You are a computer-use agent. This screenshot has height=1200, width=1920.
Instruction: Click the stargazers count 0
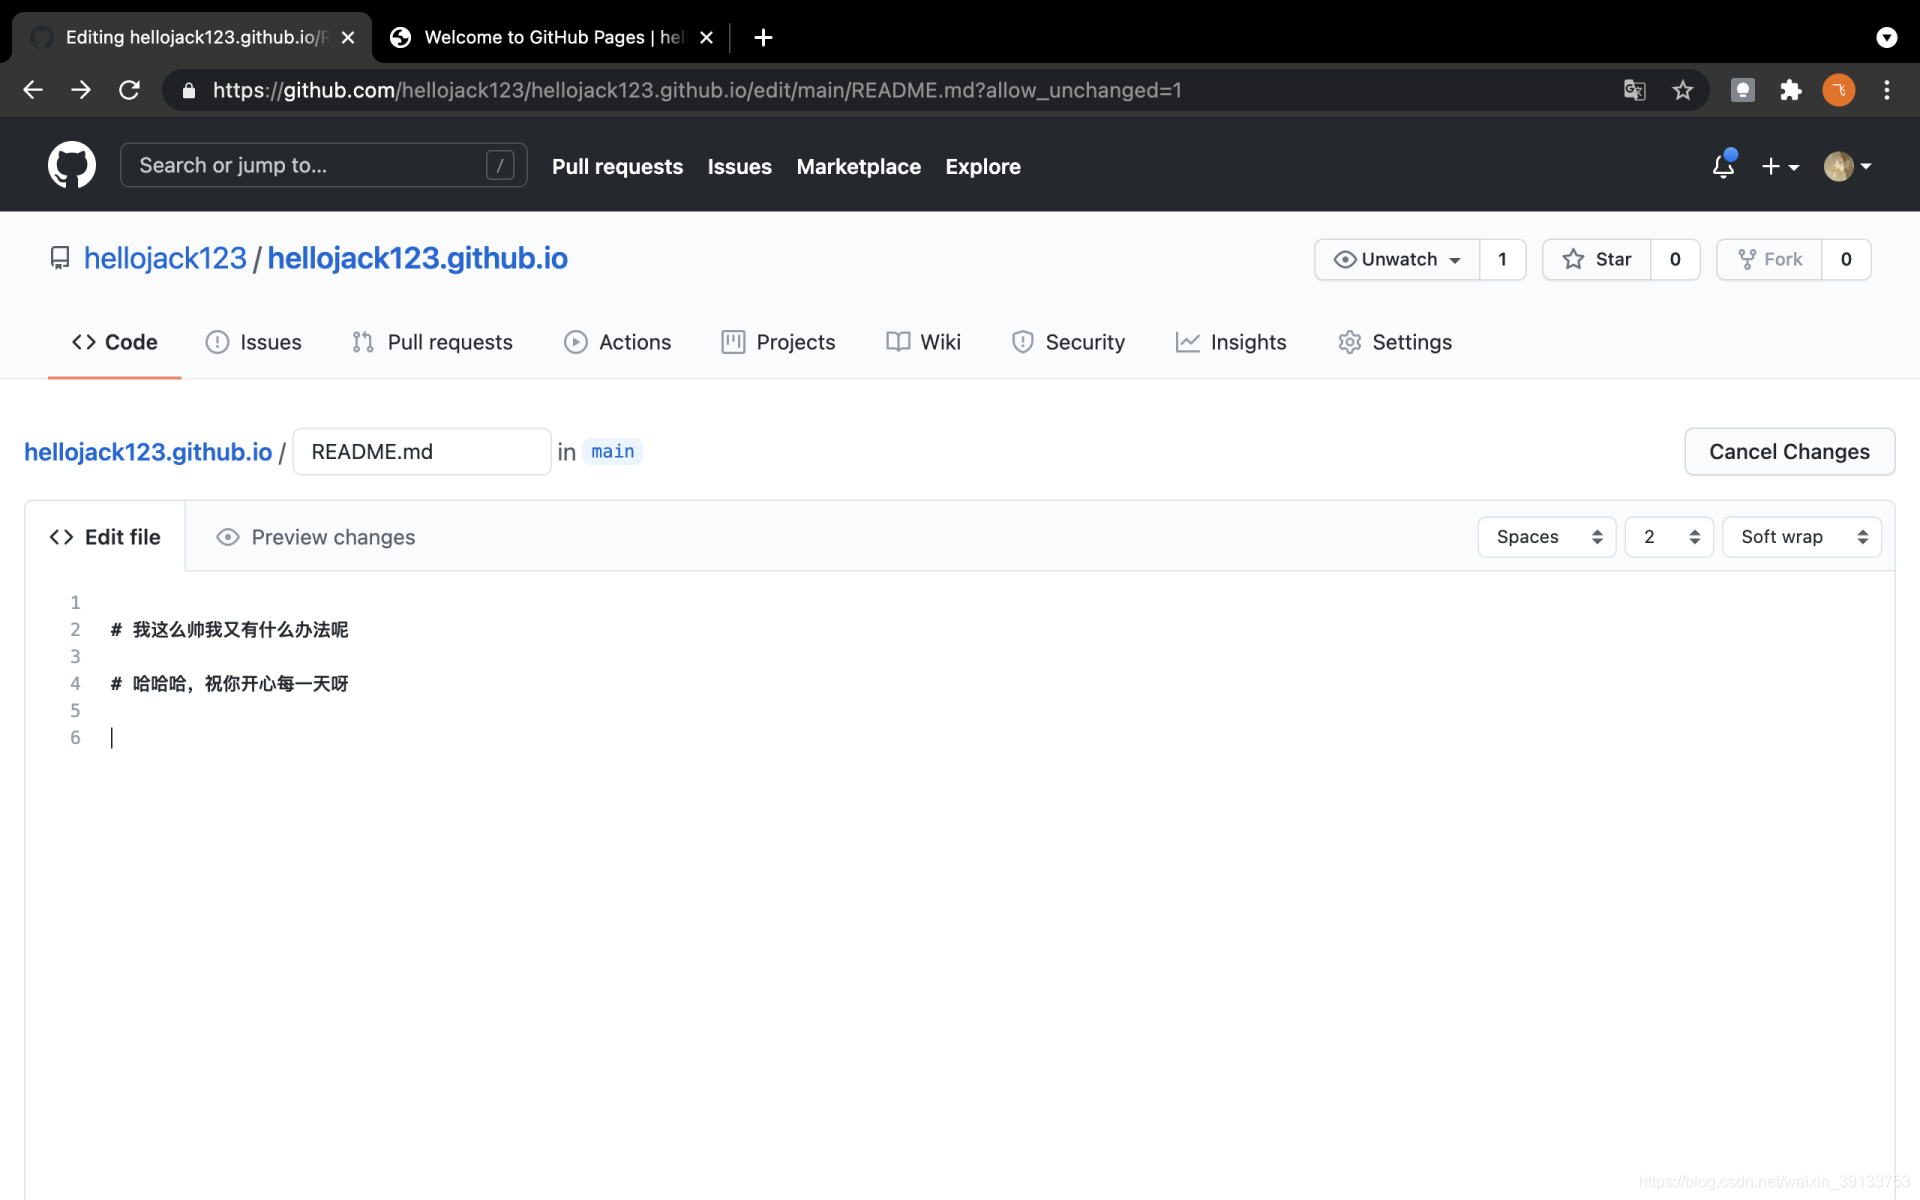point(1675,259)
